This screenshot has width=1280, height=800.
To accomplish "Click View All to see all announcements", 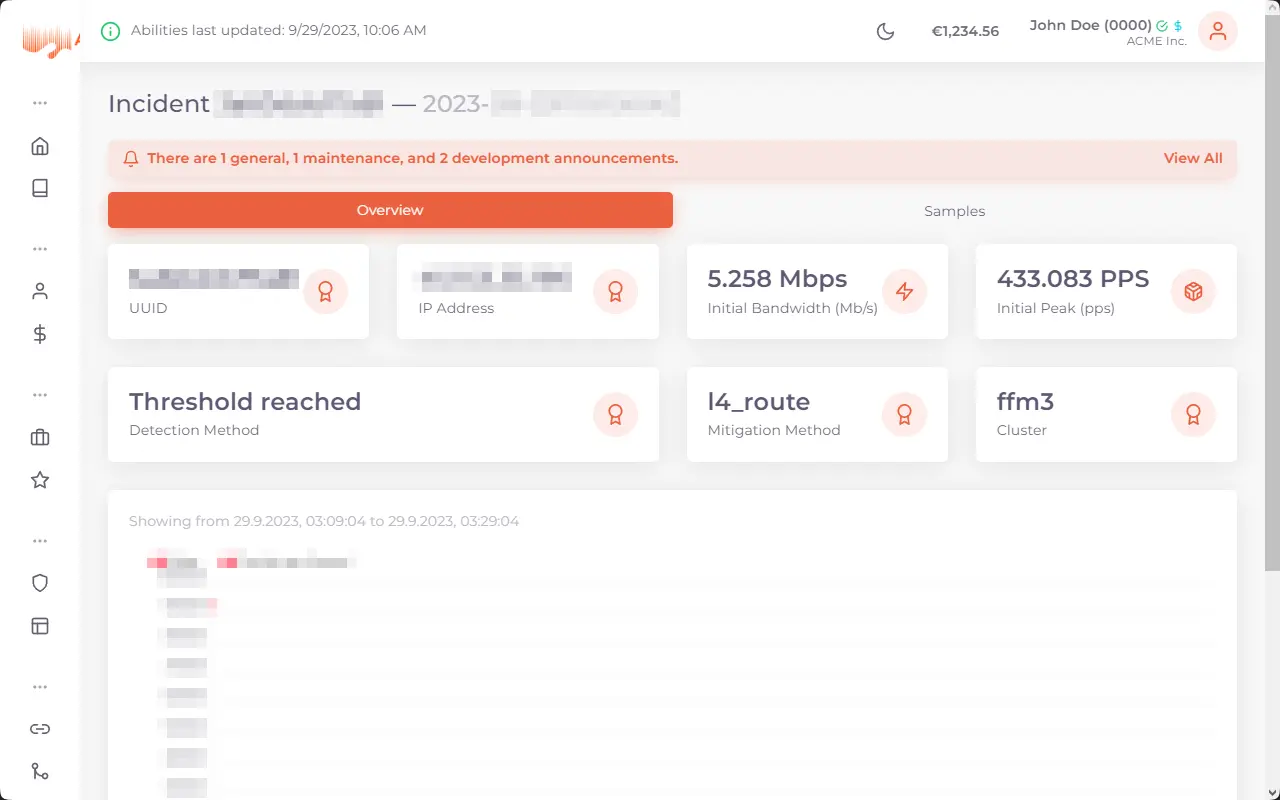I will coord(1192,158).
